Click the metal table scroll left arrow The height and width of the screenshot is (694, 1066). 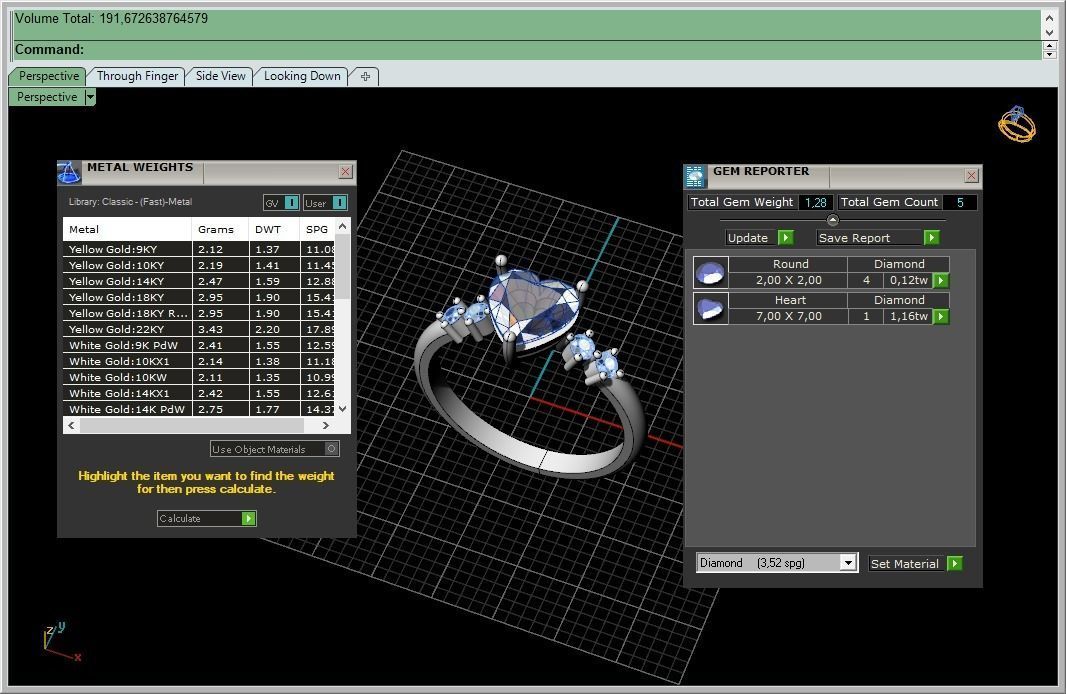71,426
